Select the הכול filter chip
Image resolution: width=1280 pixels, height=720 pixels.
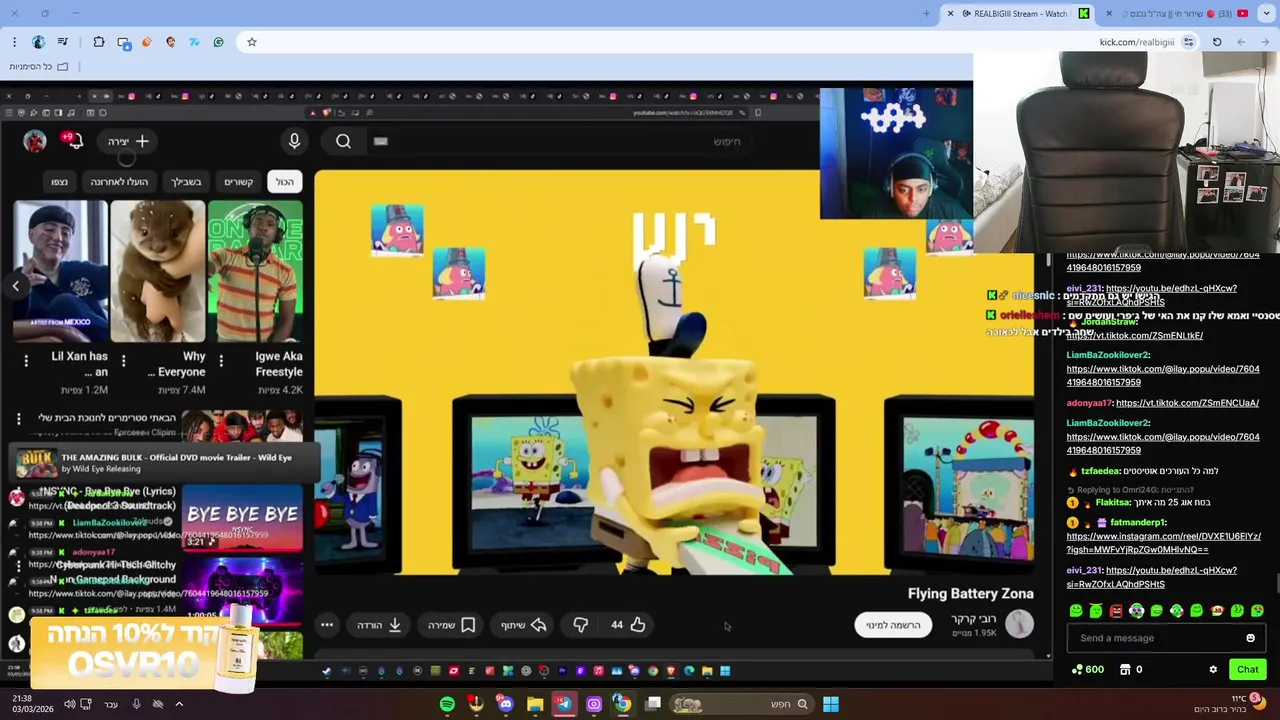(285, 182)
